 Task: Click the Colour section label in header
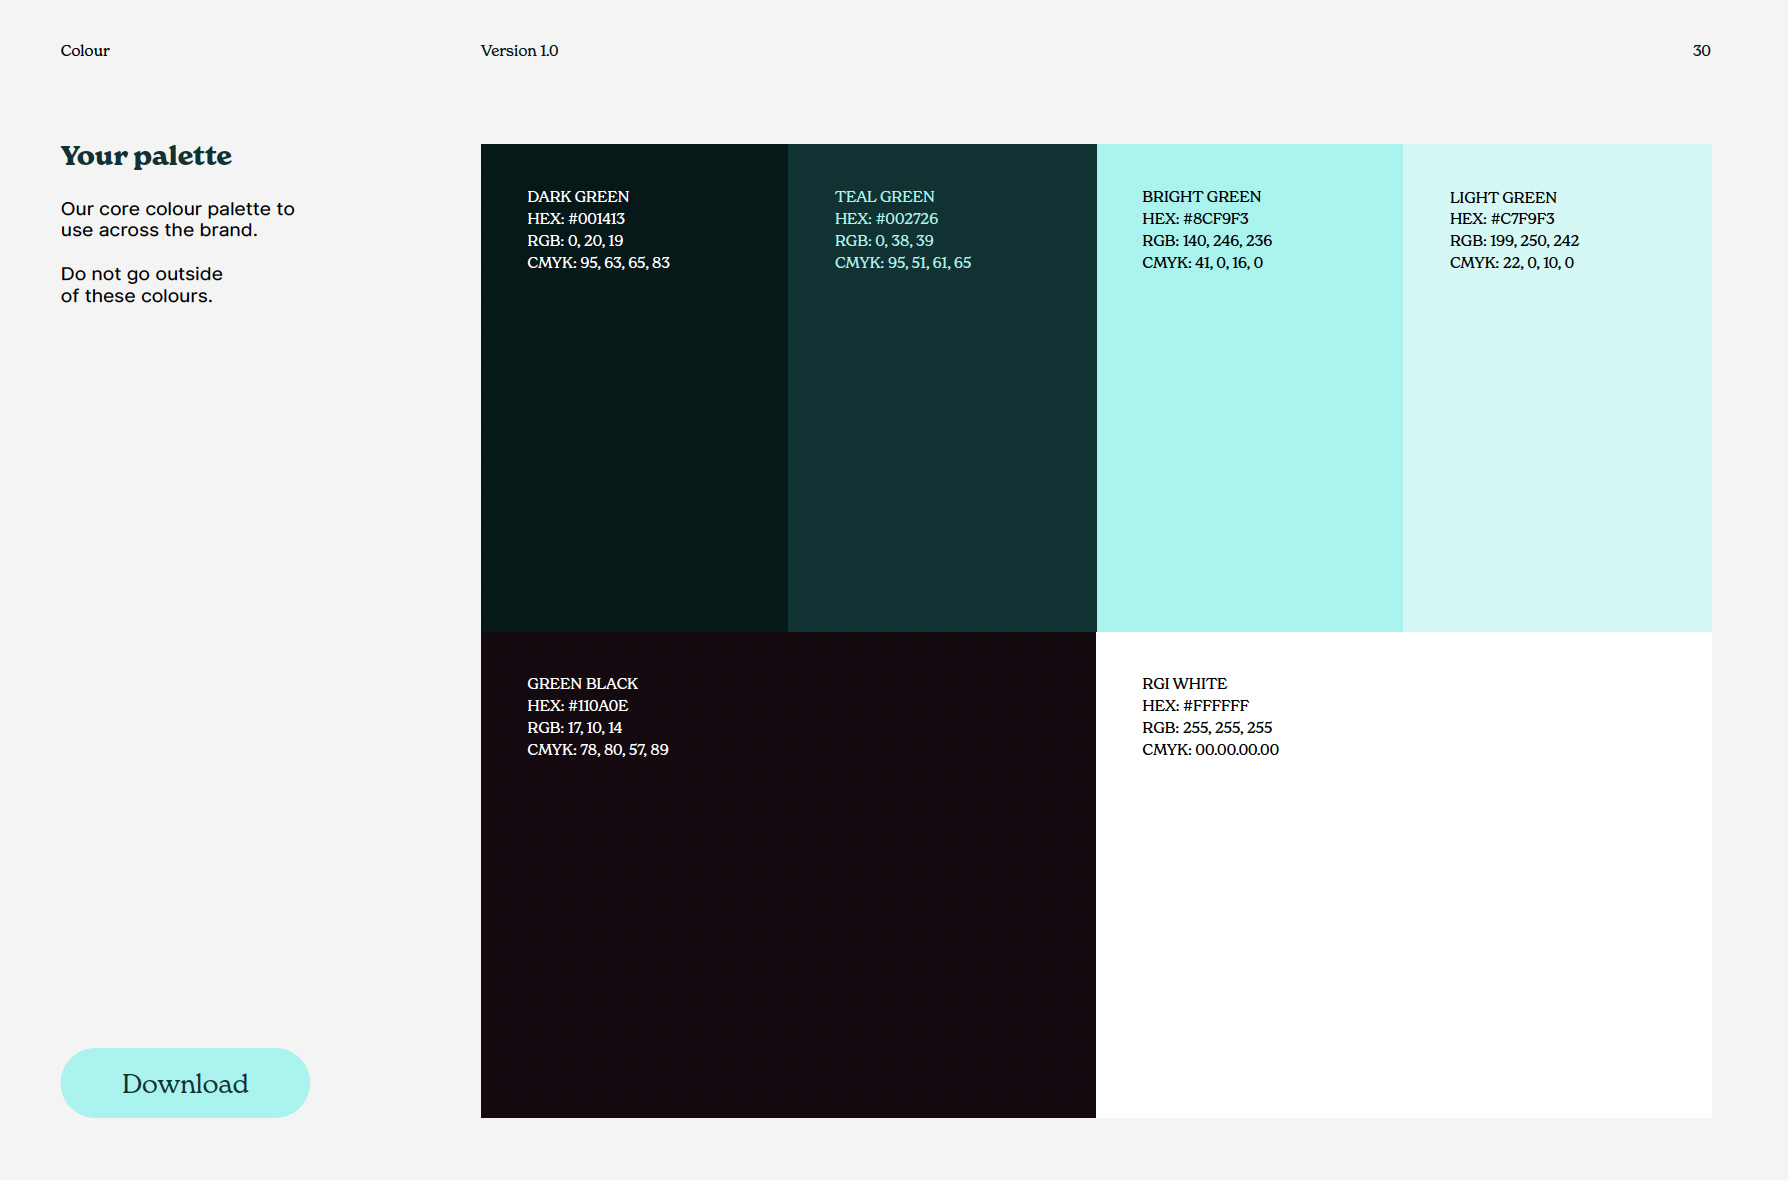click(x=85, y=51)
